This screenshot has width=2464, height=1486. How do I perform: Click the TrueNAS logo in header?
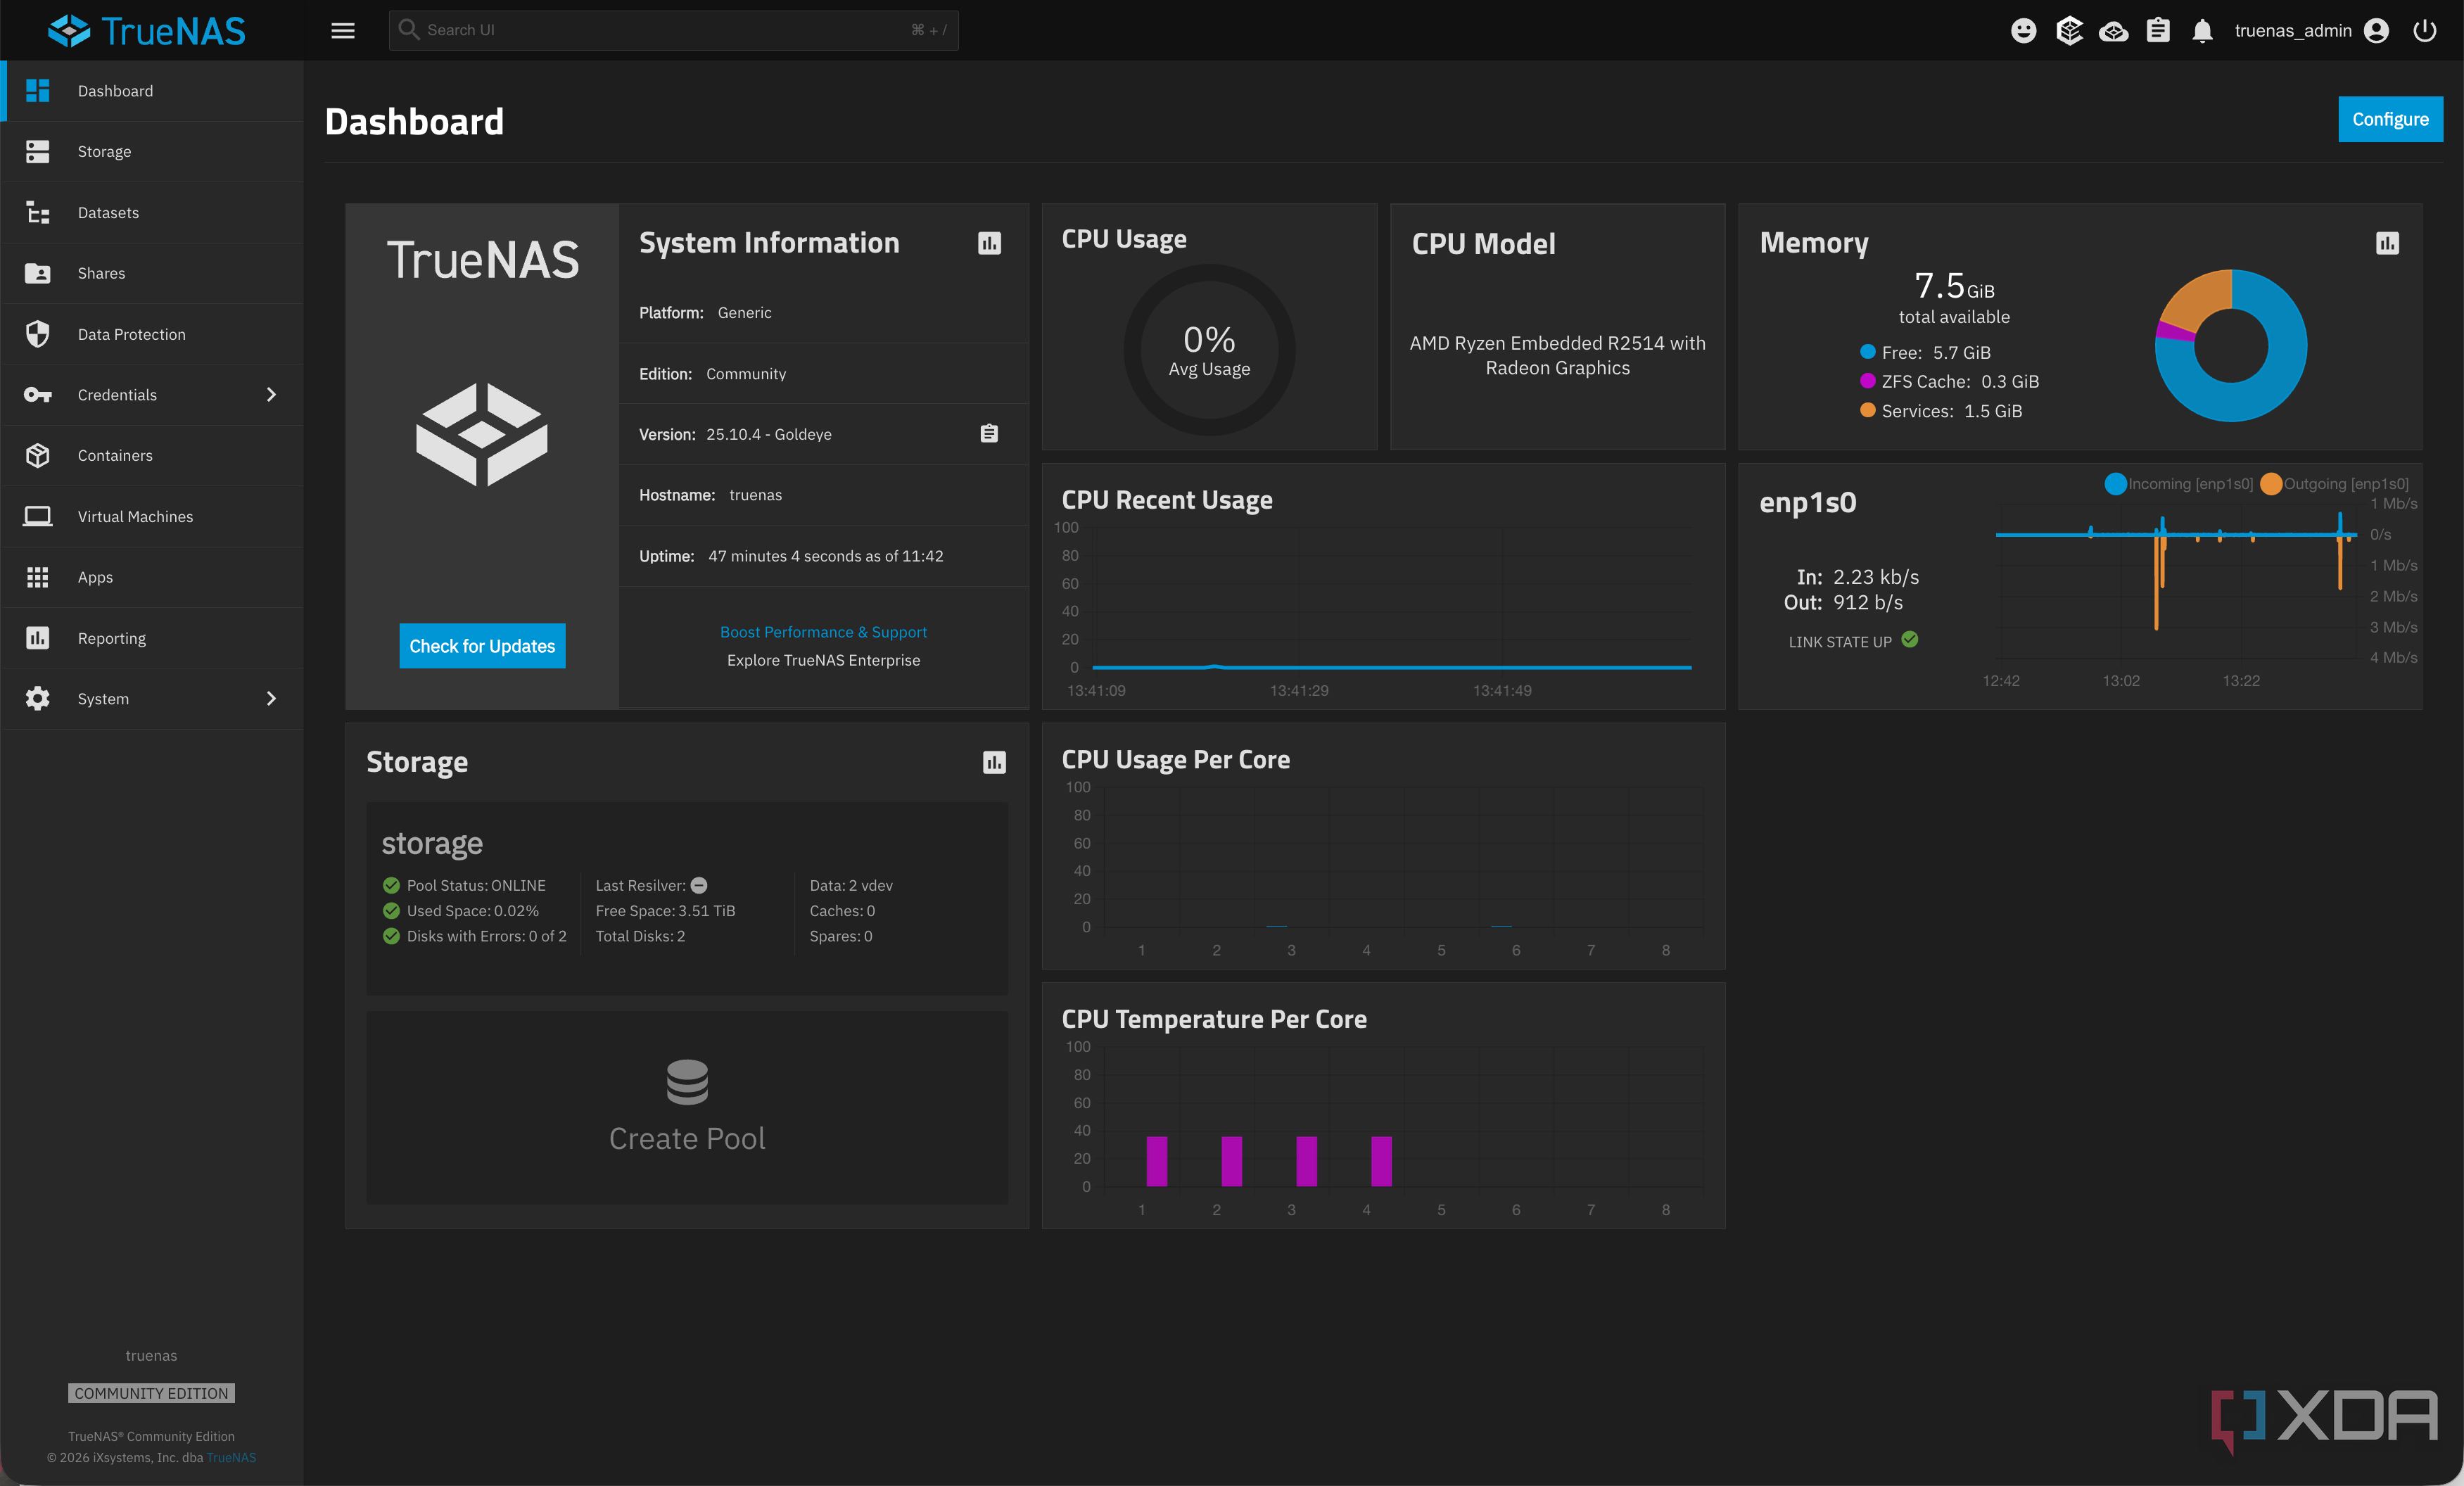[x=147, y=31]
